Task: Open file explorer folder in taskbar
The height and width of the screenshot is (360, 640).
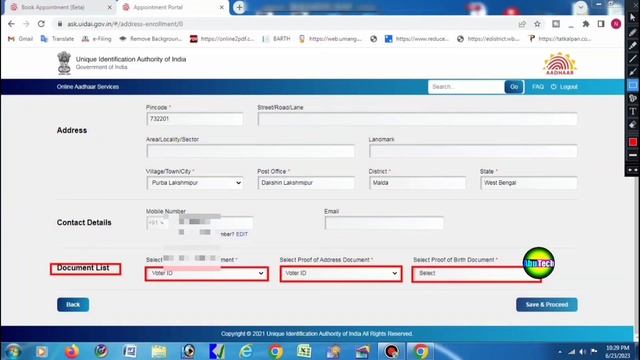Action: [159, 351]
